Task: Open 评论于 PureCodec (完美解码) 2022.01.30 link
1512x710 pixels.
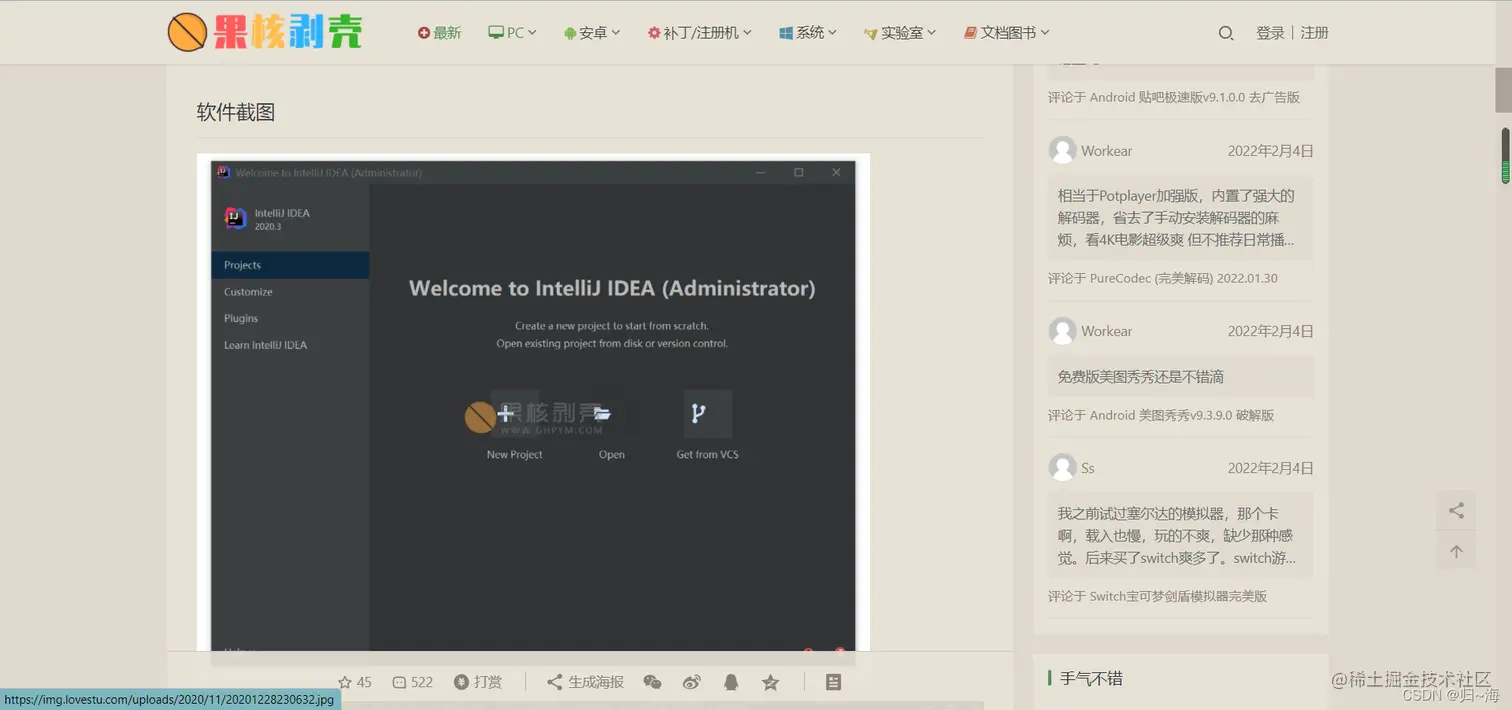Action: [1163, 278]
